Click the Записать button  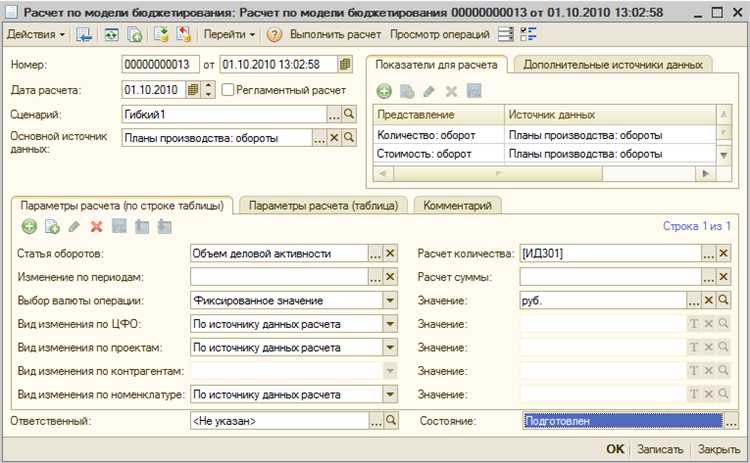[660, 449]
